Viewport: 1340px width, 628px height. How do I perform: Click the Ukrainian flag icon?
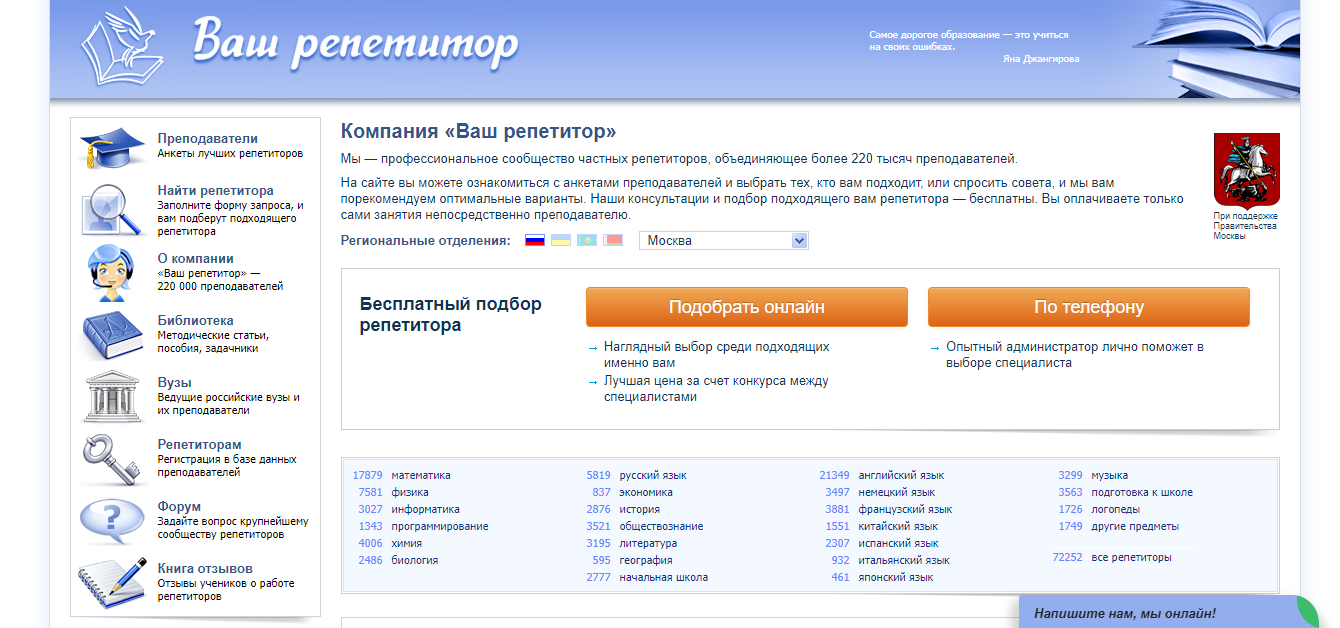560,240
